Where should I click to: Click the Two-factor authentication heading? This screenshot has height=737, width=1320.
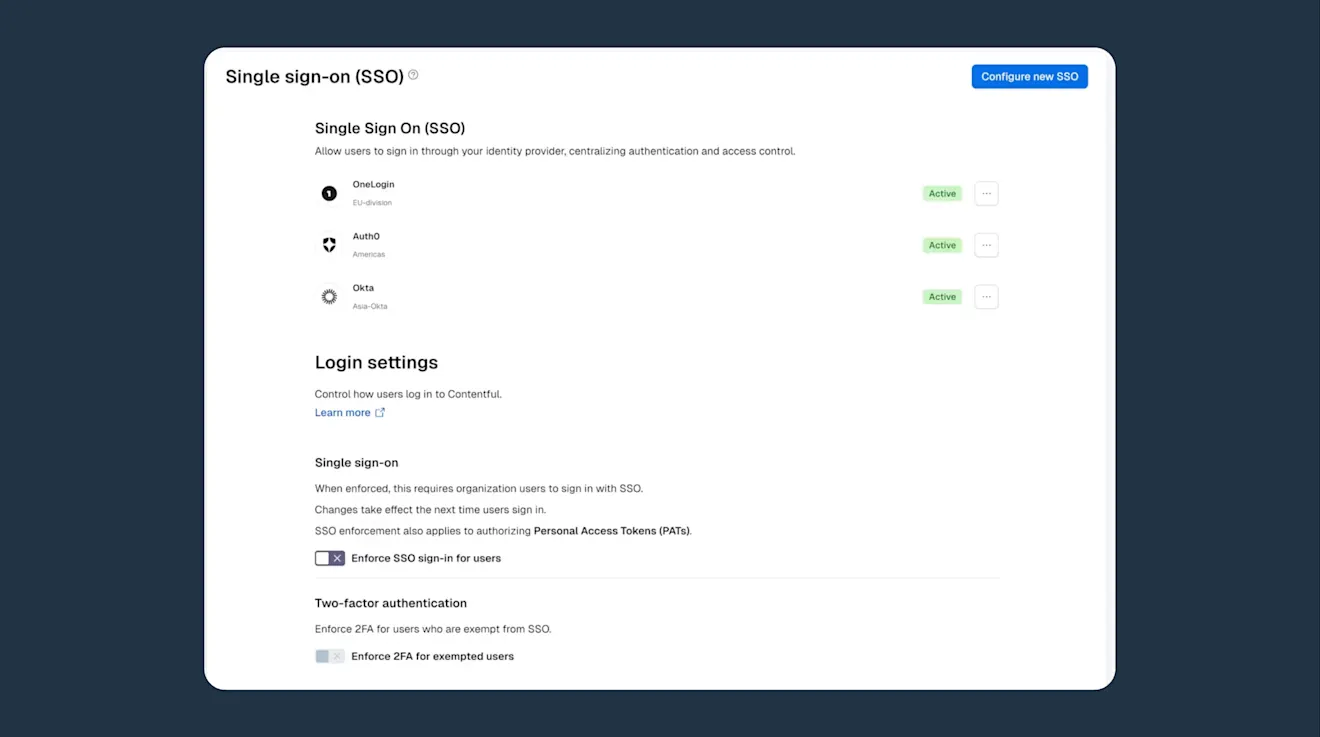coord(391,603)
